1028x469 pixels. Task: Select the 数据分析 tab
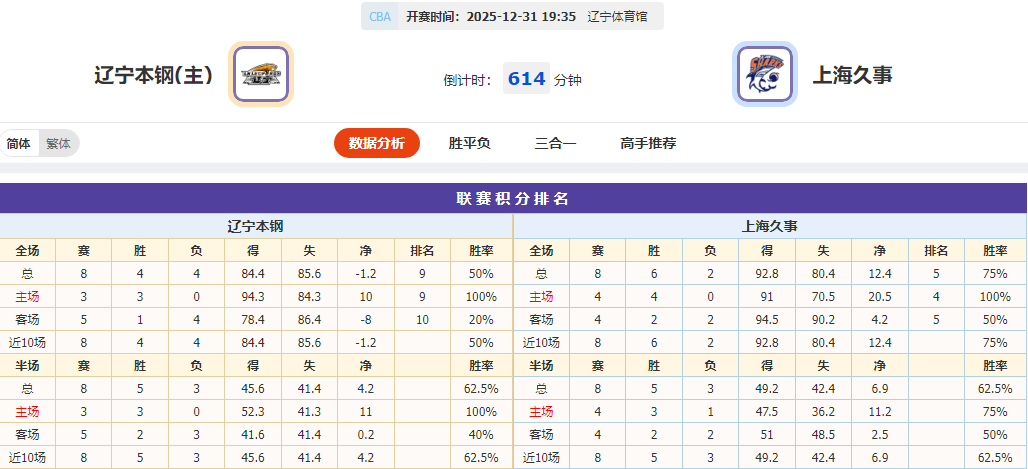click(x=376, y=143)
